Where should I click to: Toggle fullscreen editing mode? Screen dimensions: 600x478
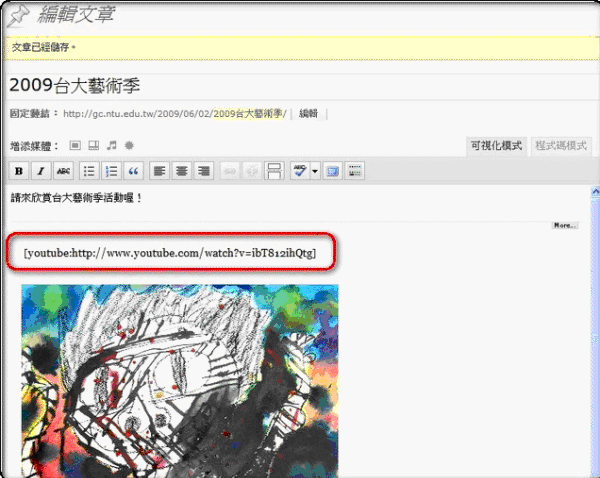332,171
